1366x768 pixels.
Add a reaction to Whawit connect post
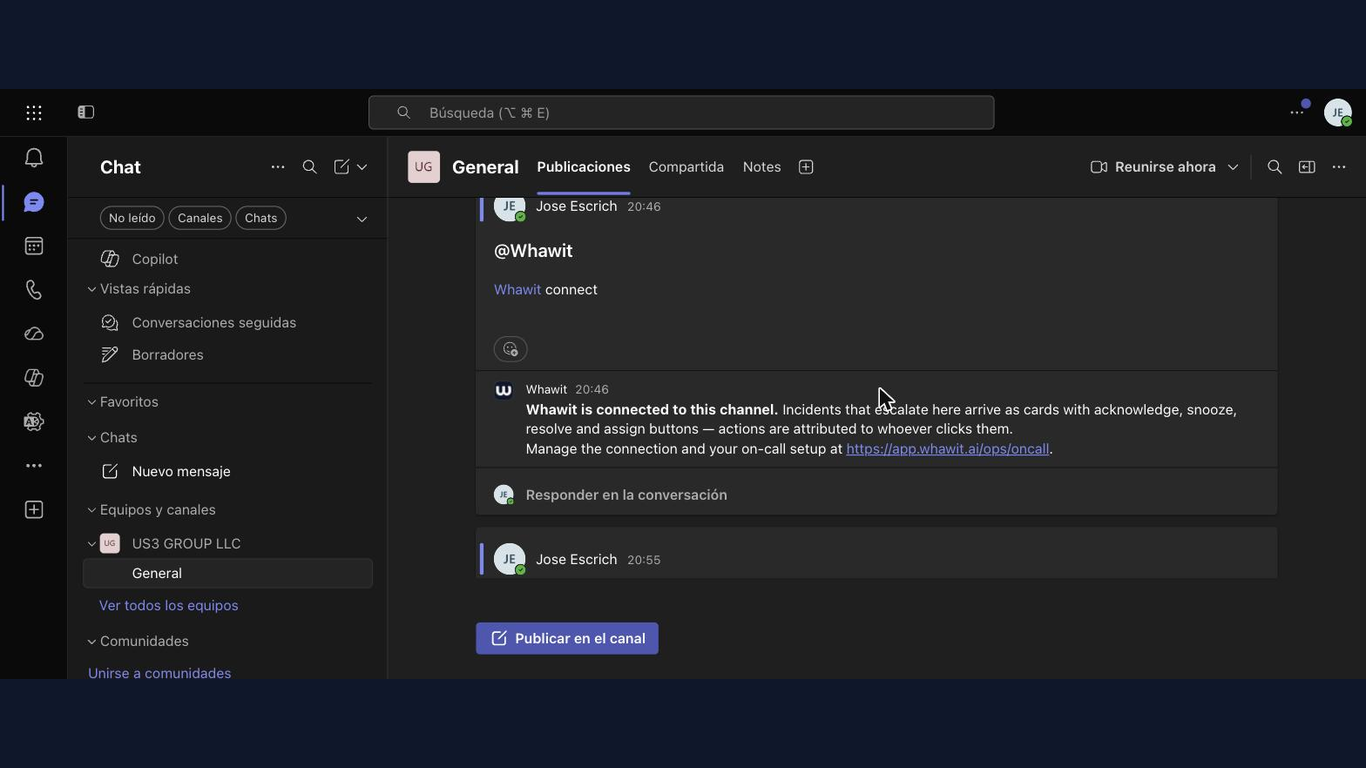pyautogui.click(x=510, y=349)
